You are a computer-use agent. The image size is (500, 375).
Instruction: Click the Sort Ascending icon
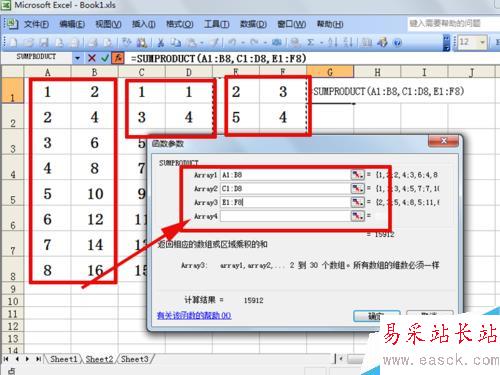pyautogui.click(x=332, y=42)
